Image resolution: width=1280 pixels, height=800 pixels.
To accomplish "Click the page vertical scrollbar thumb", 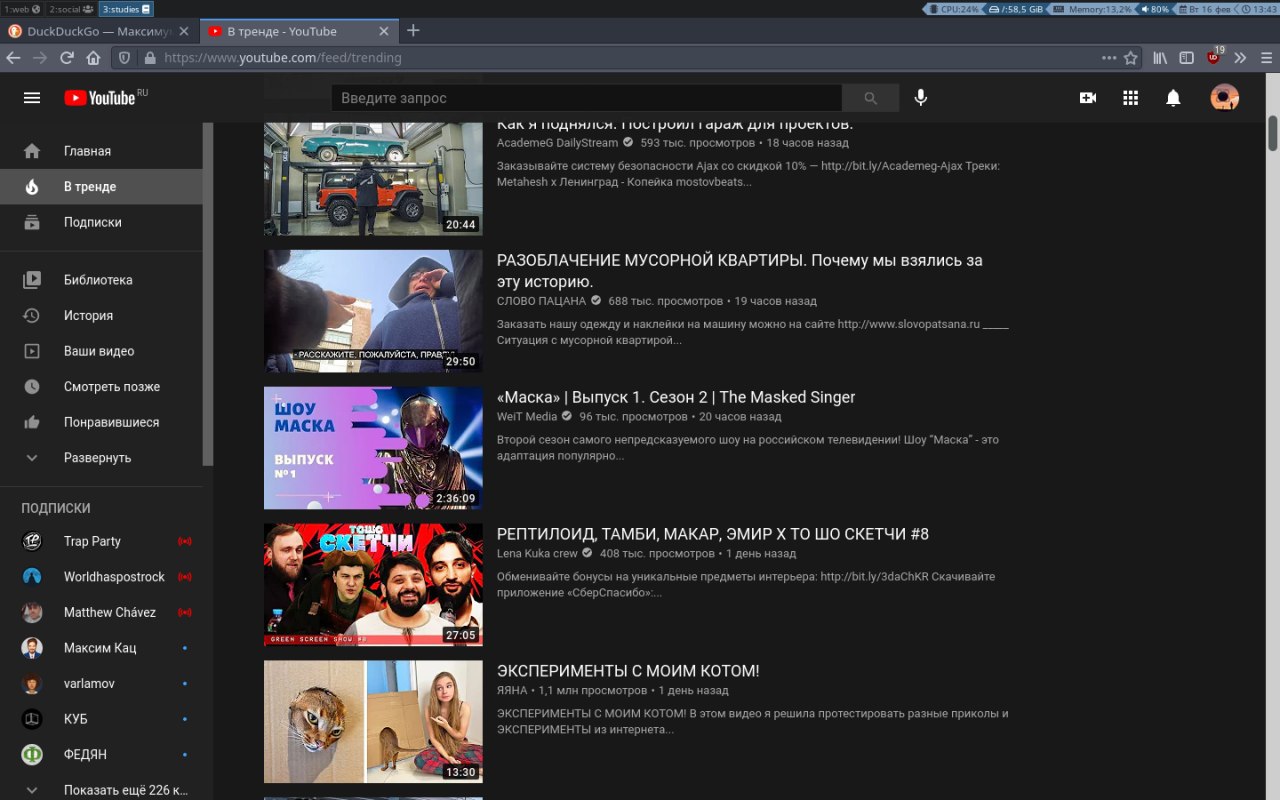I will point(1273,133).
